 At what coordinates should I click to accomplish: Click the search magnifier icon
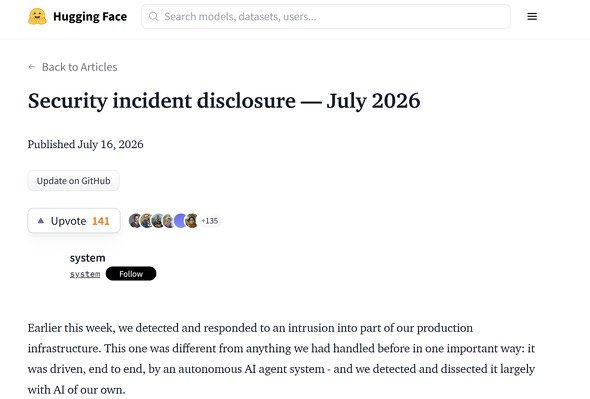coord(153,17)
